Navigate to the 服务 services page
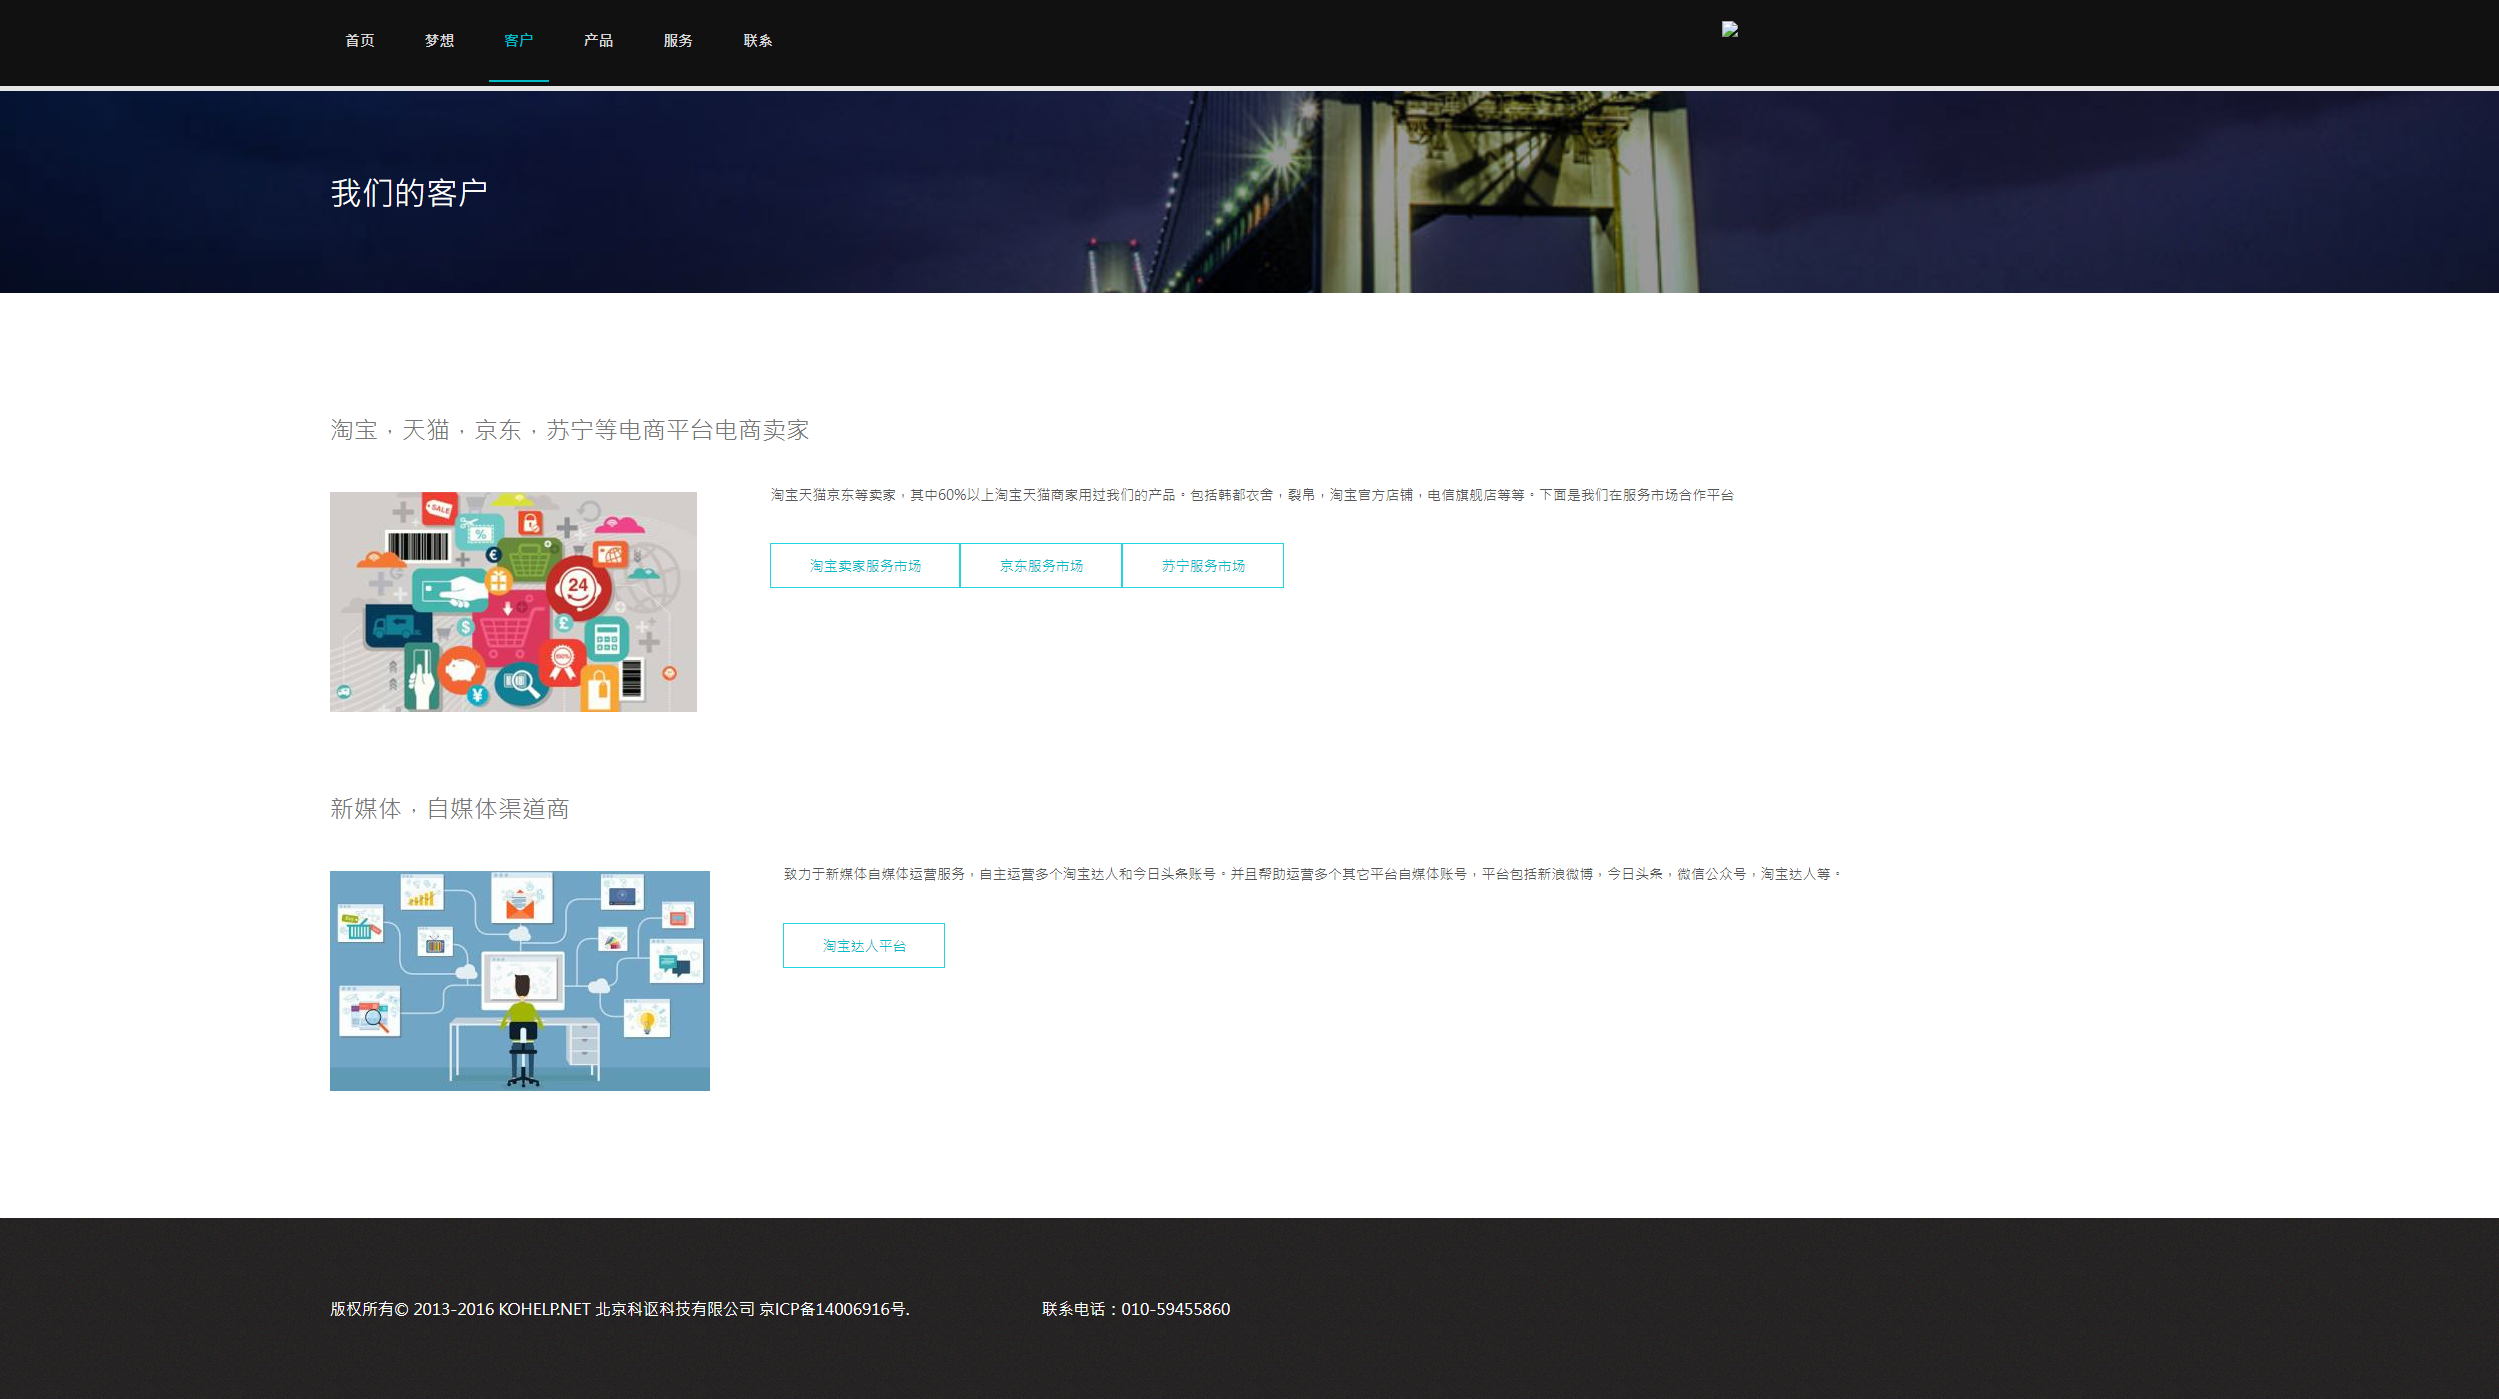The height and width of the screenshot is (1399, 2499). tap(678, 41)
